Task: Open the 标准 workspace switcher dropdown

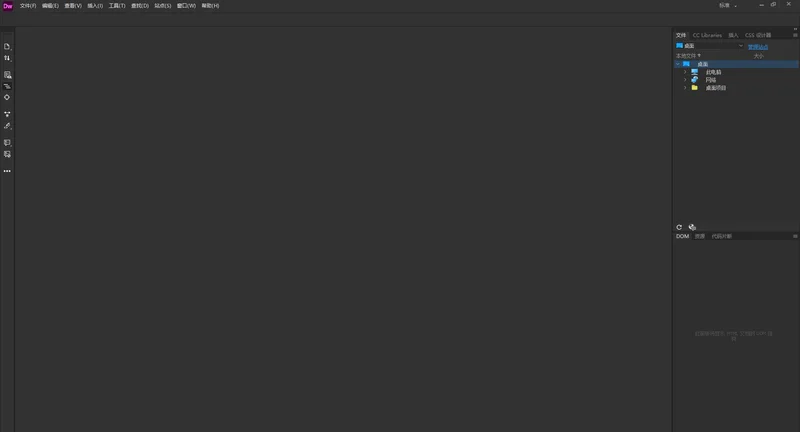Action: point(728,6)
